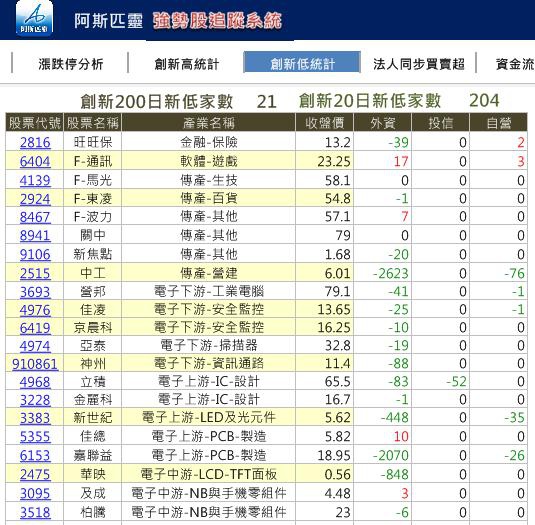This screenshot has height=525, width=535.
Task: Open stock code 4968 link
Action: point(35,382)
